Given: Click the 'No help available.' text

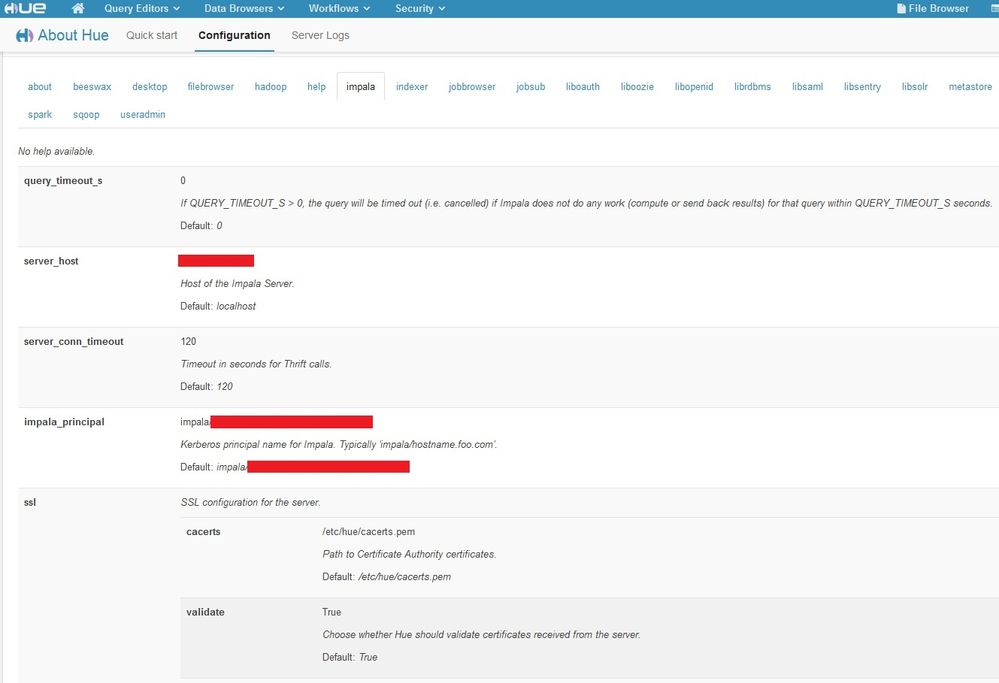Looking at the screenshot, I should click(56, 152).
